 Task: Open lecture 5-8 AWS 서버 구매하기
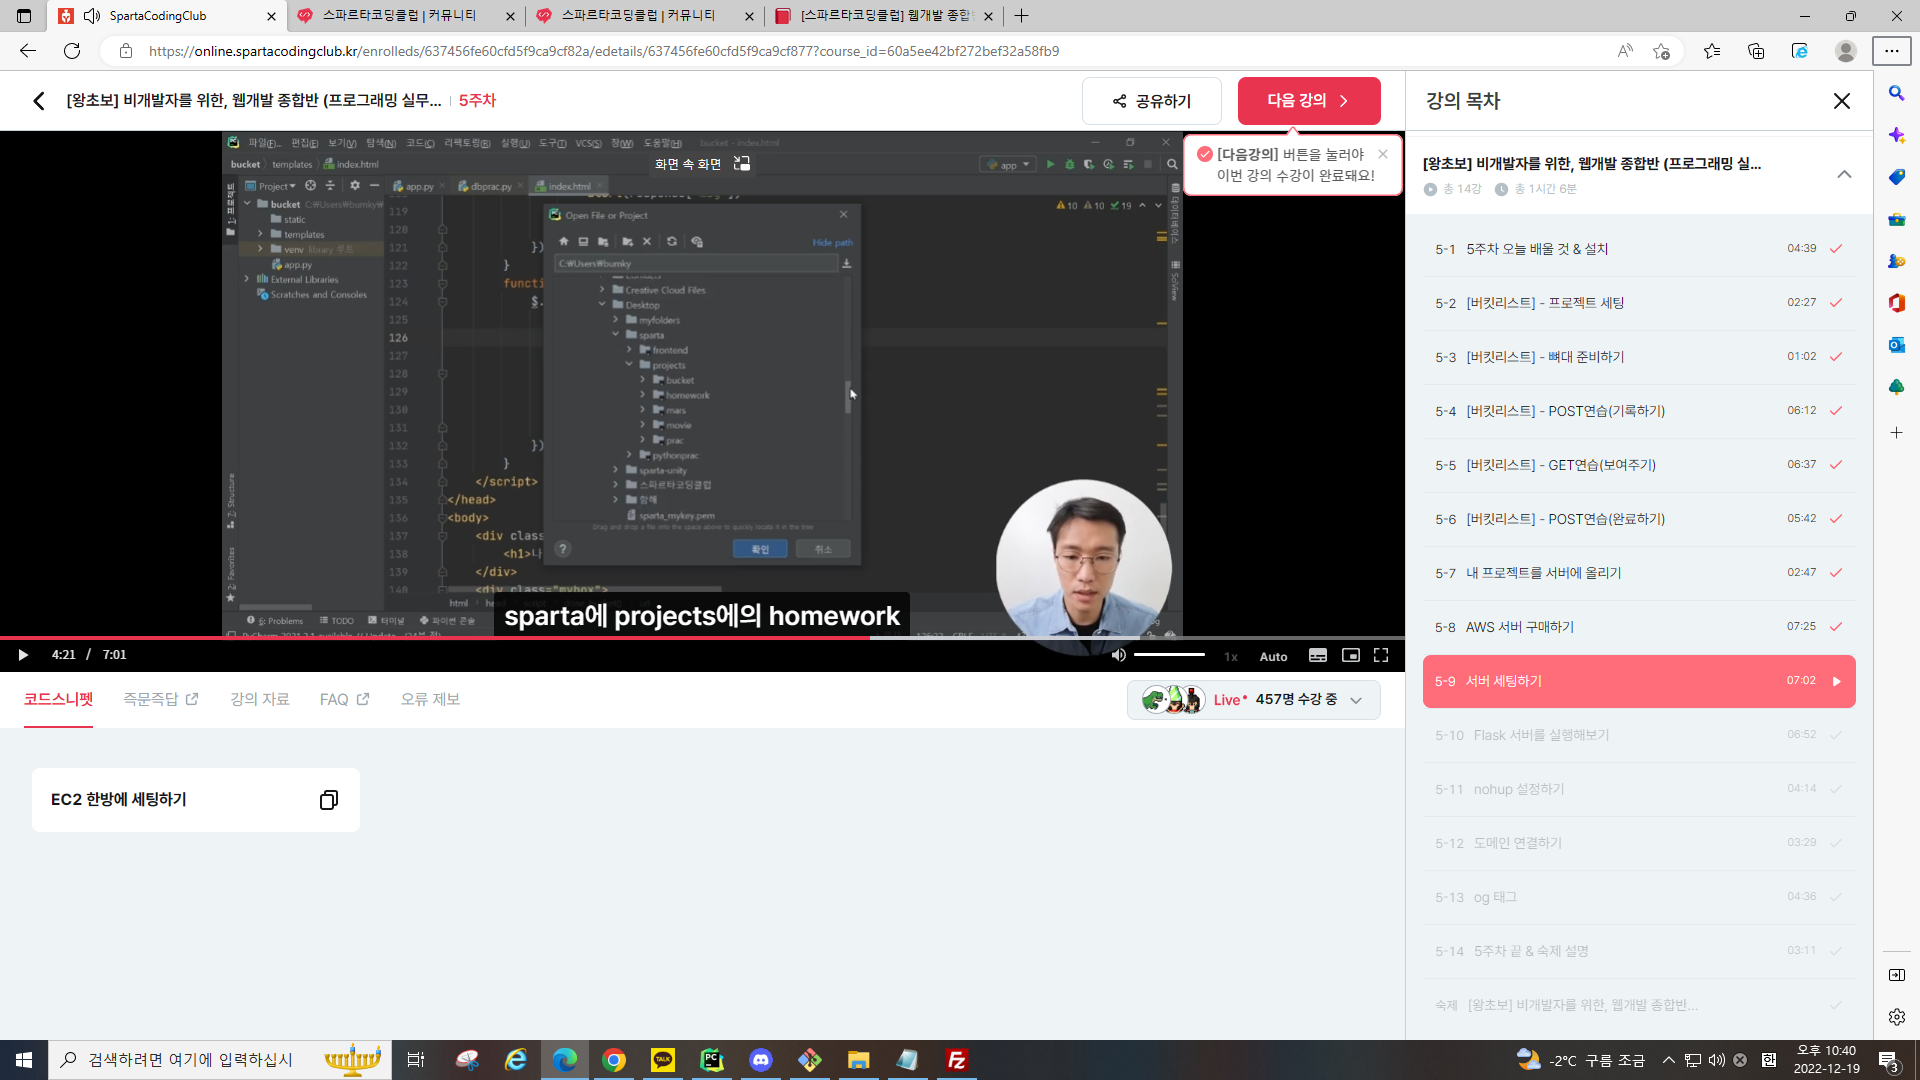coord(1639,627)
